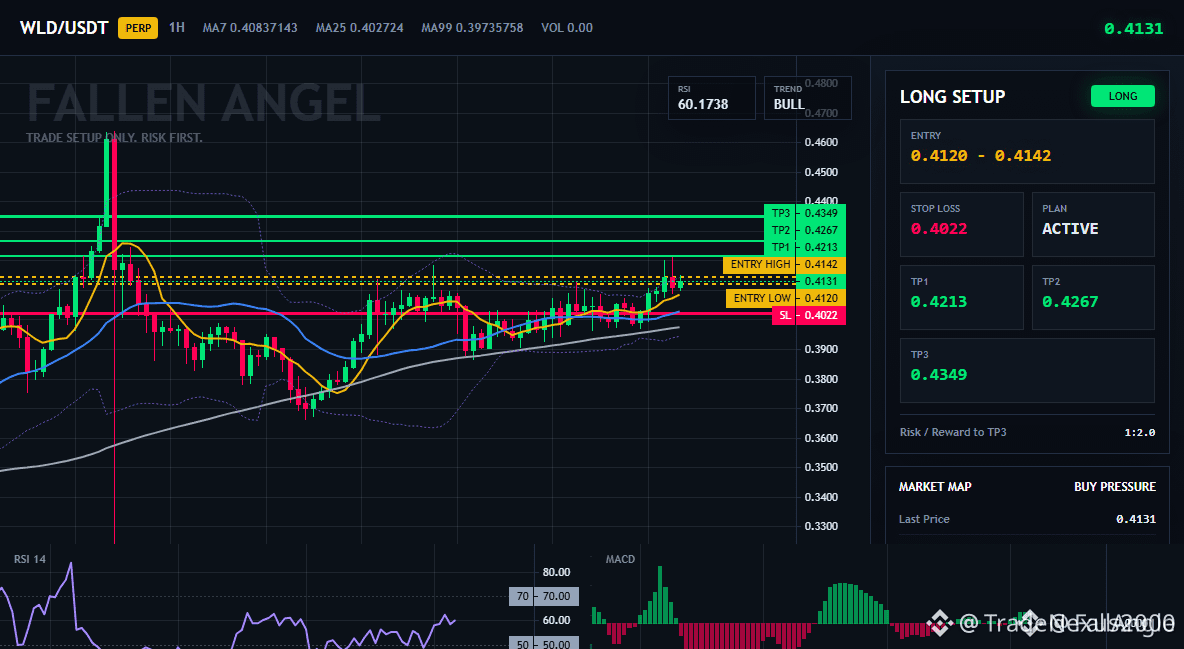Click the green 0.4131 price in header
The image size is (1184, 649).
coord(1133,29)
